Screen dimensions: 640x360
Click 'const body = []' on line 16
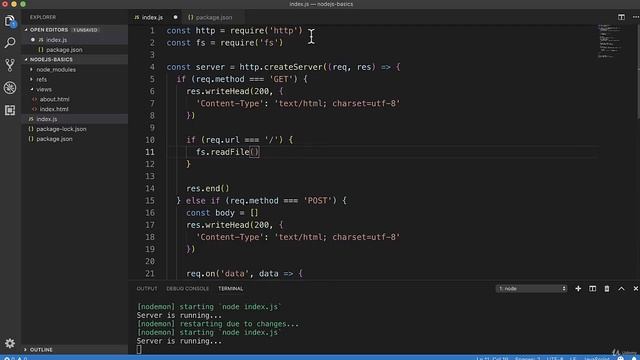222,213
